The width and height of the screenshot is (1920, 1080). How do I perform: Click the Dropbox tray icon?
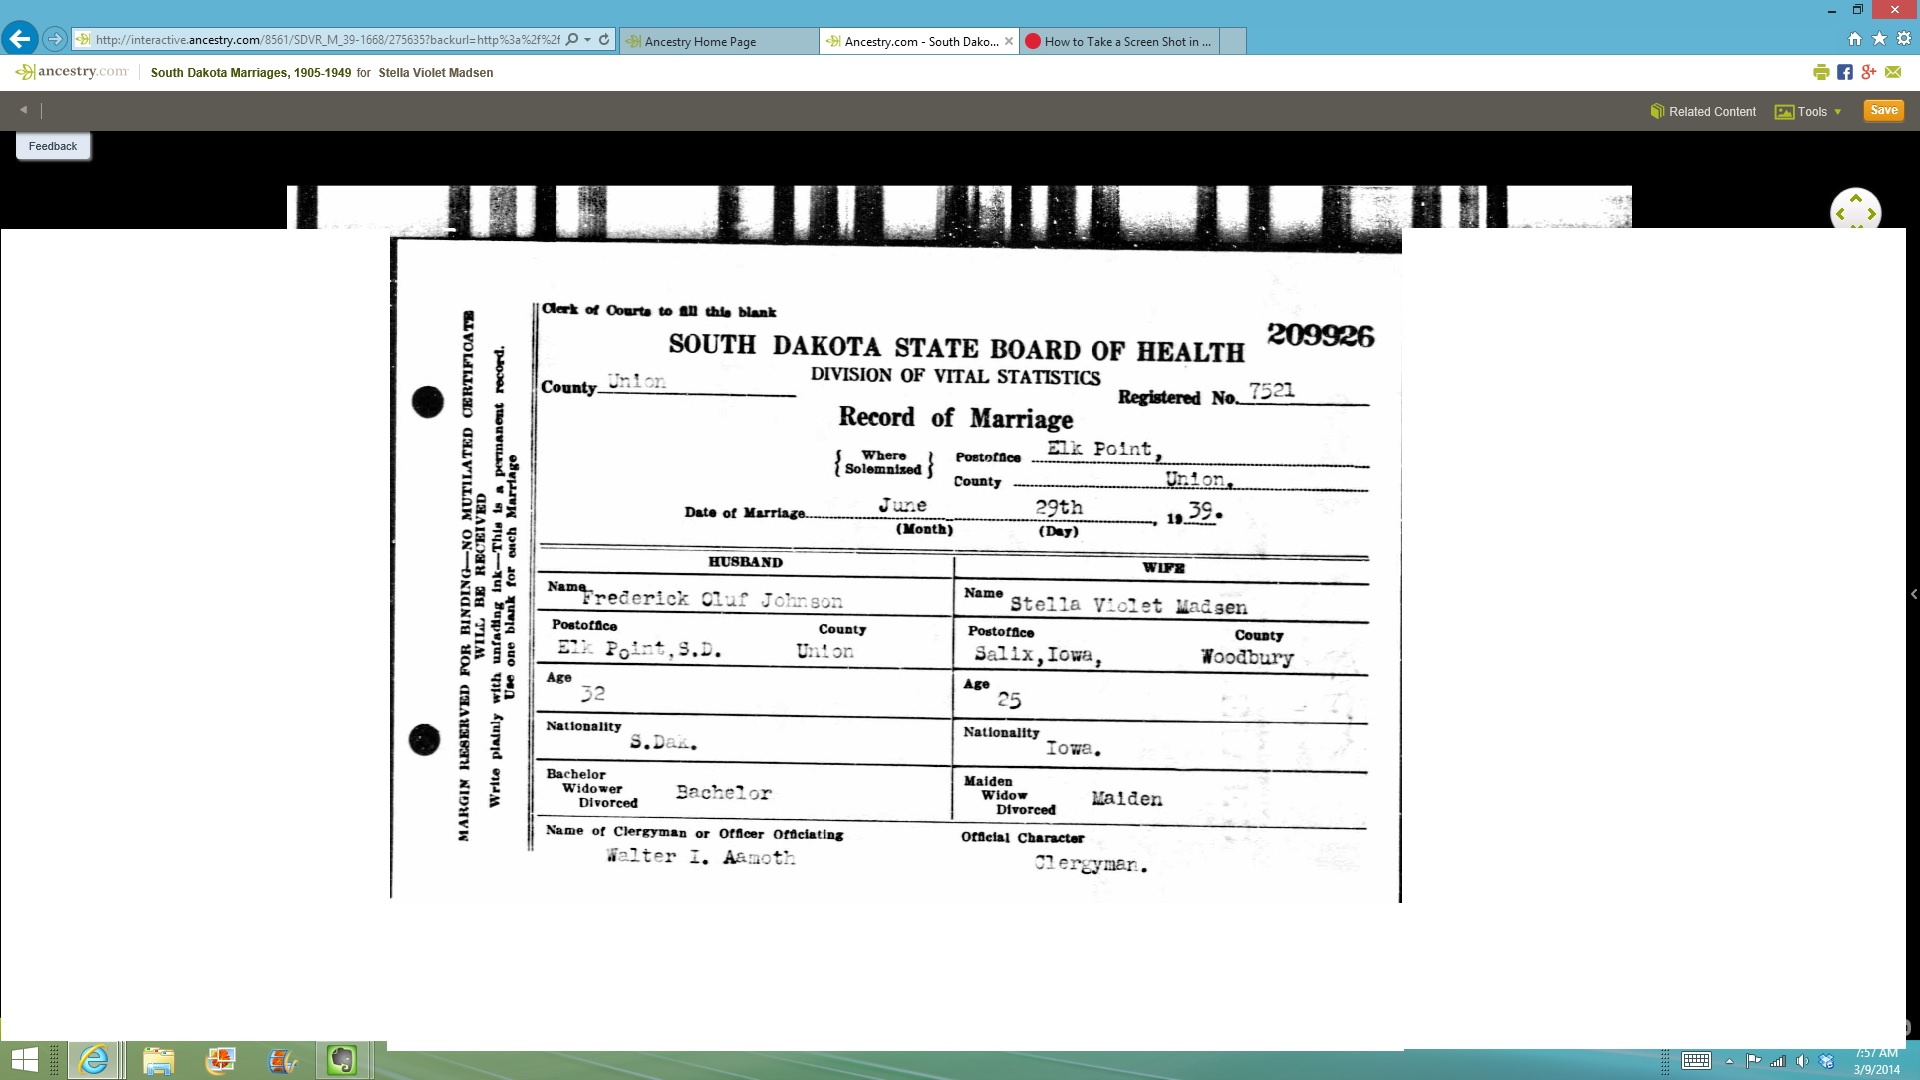pyautogui.click(x=1827, y=1061)
